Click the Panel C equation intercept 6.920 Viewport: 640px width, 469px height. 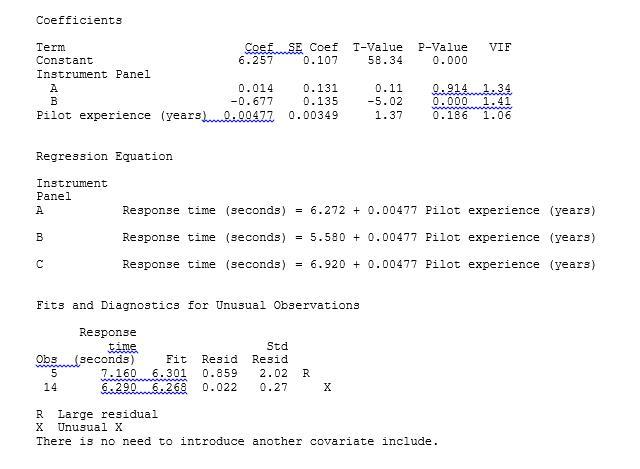point(327,265)
